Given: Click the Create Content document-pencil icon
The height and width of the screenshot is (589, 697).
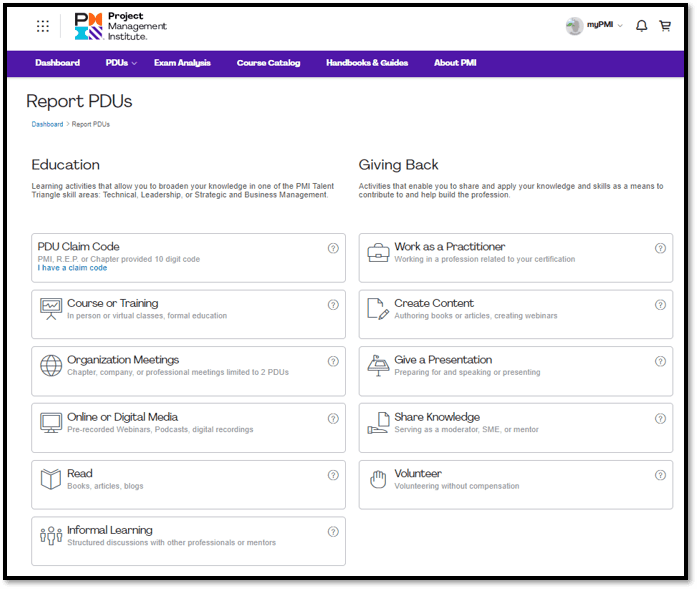Looking at the screenshot, I should [x=378, y=309].
